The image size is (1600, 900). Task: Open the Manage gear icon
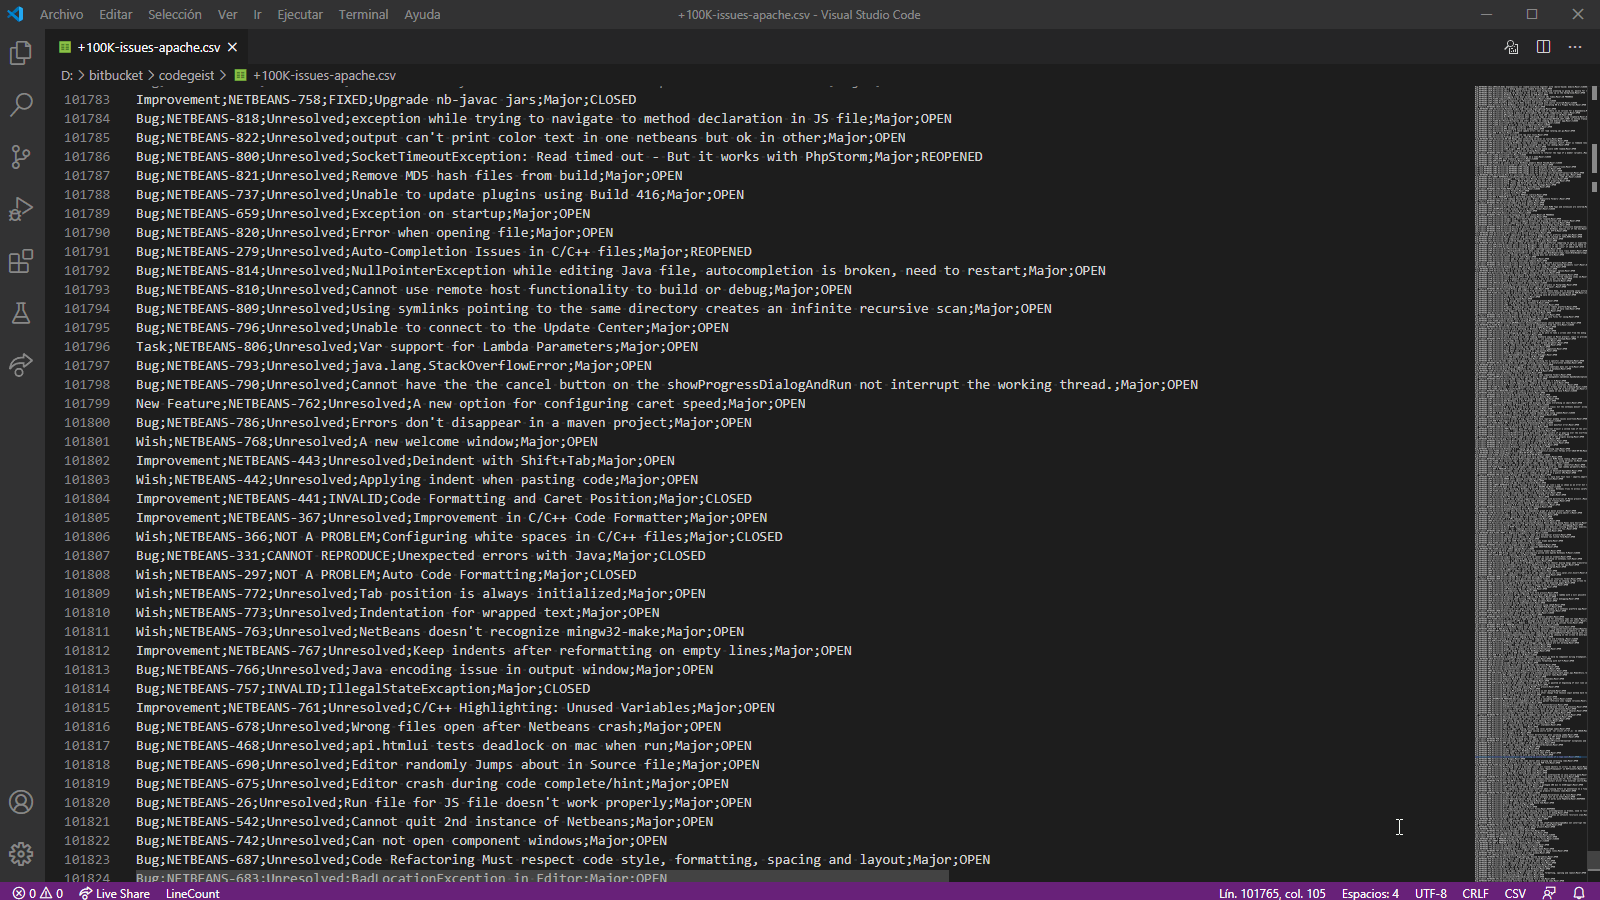click(x=21, y=854)
